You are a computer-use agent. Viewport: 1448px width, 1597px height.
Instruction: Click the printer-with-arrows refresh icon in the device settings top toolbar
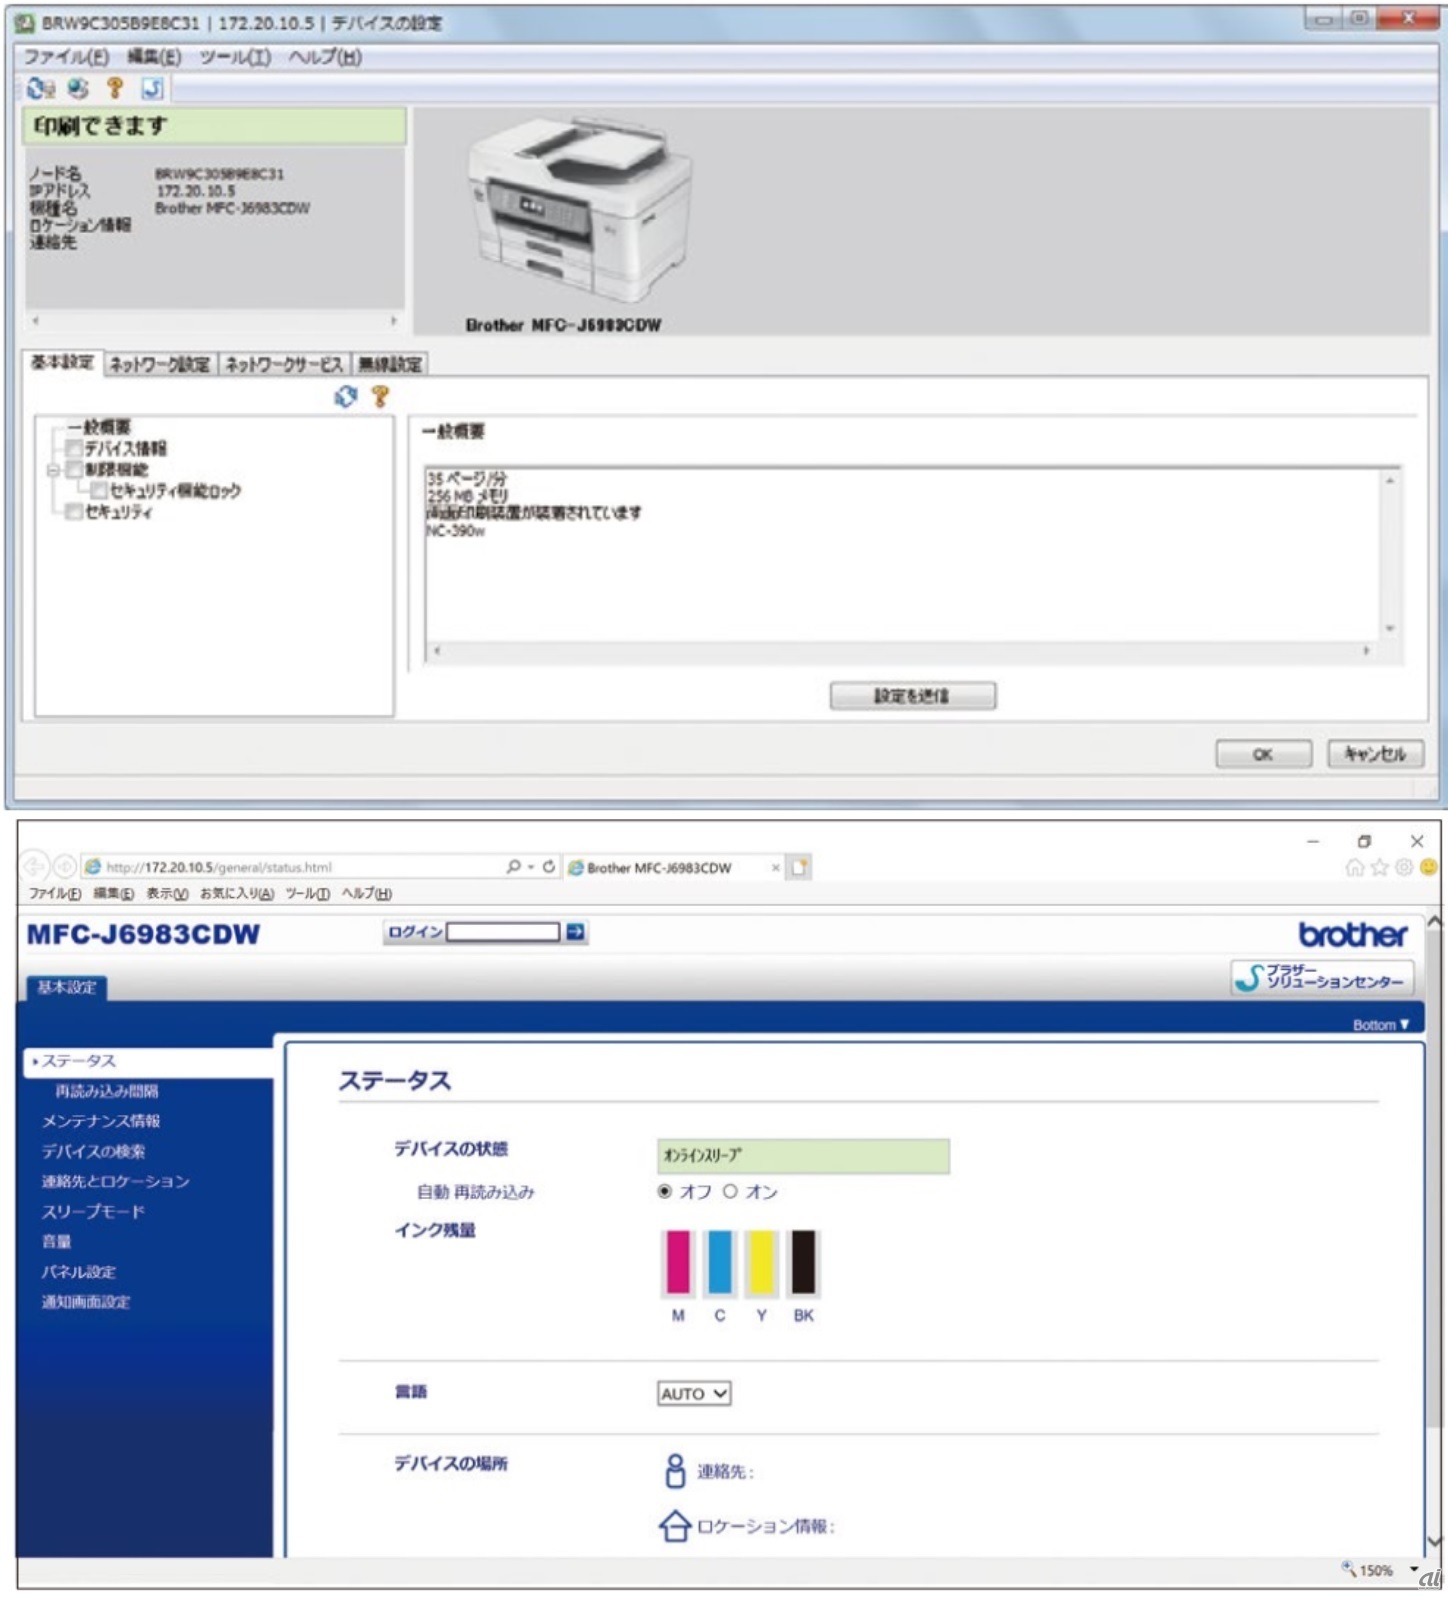point(40,89)
